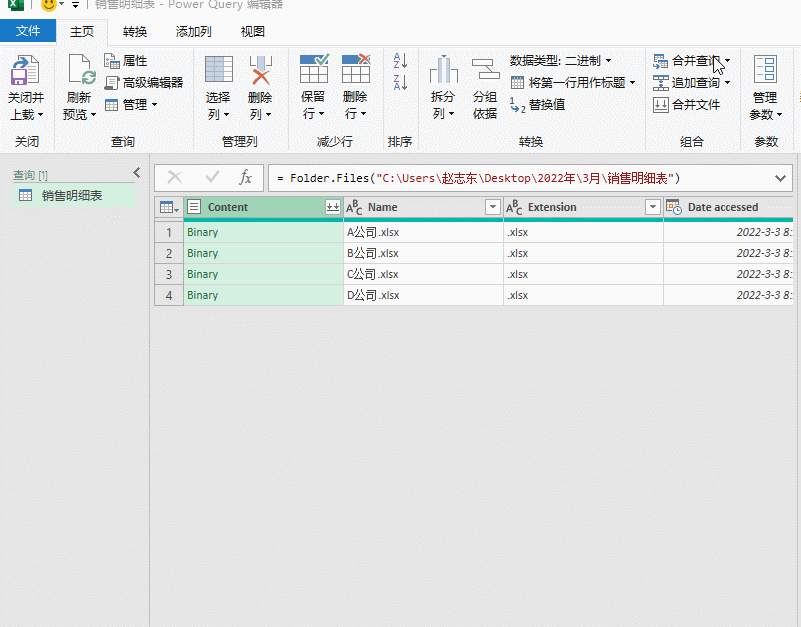Click the Binary cell for D公司.xlsx
The width and height of the screenshot is (801, 627).
click(x=264, y=295)
